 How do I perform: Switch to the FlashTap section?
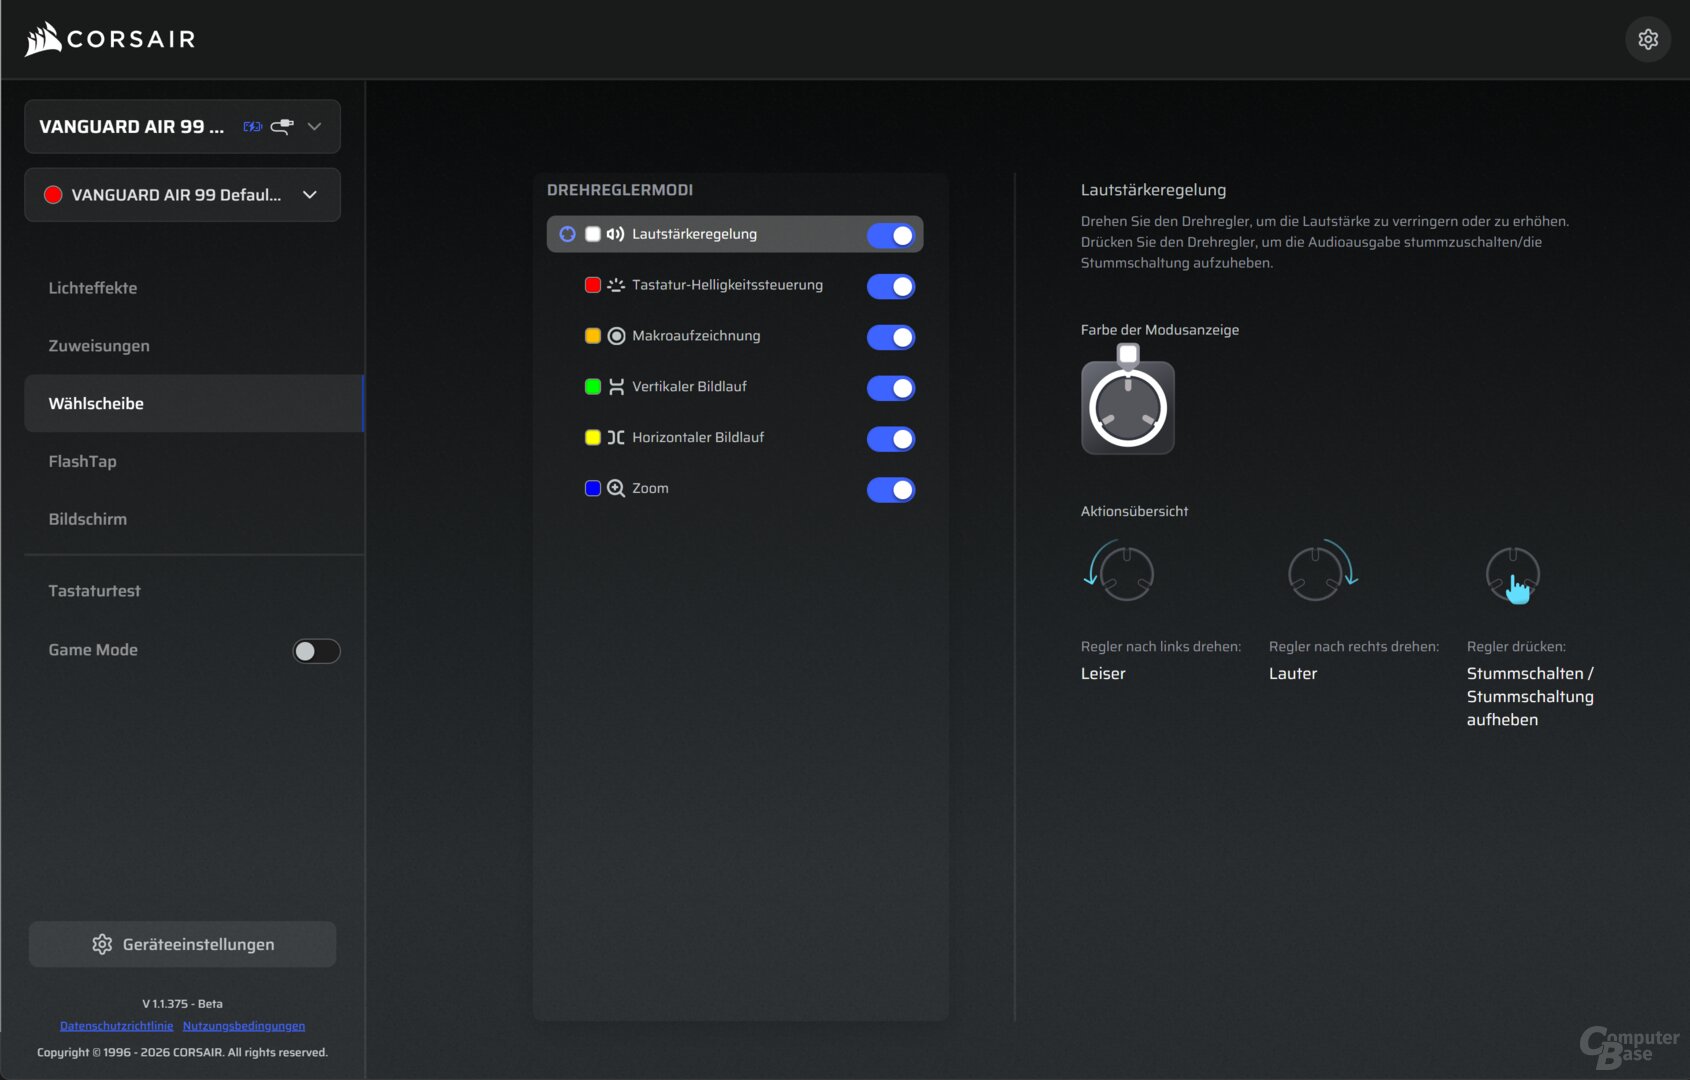[81, 461]
